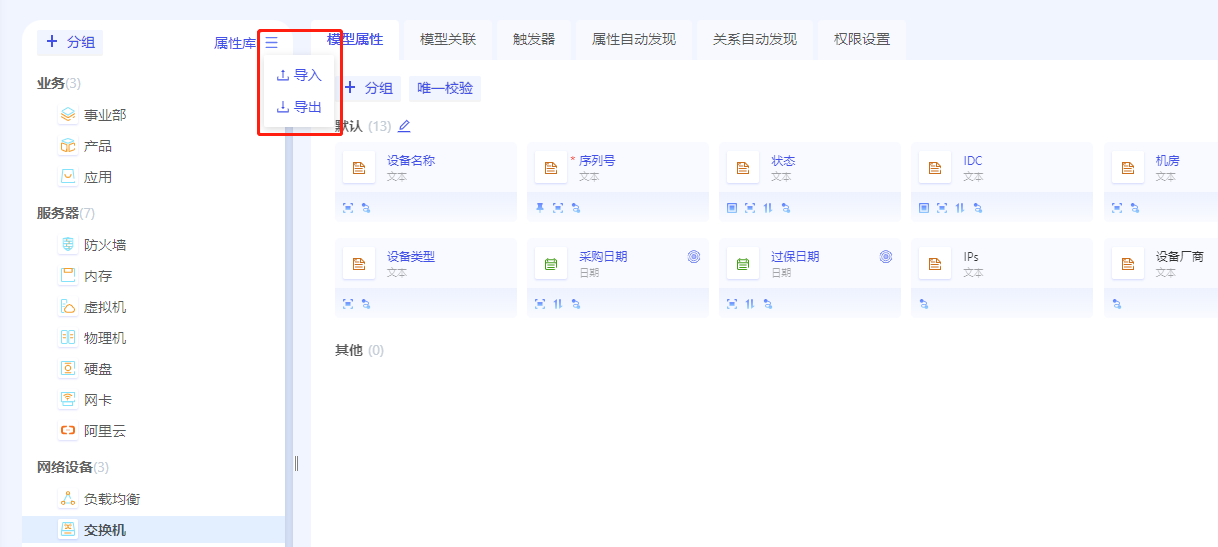Go to the 权限设置 tab

tap(862, 40)
